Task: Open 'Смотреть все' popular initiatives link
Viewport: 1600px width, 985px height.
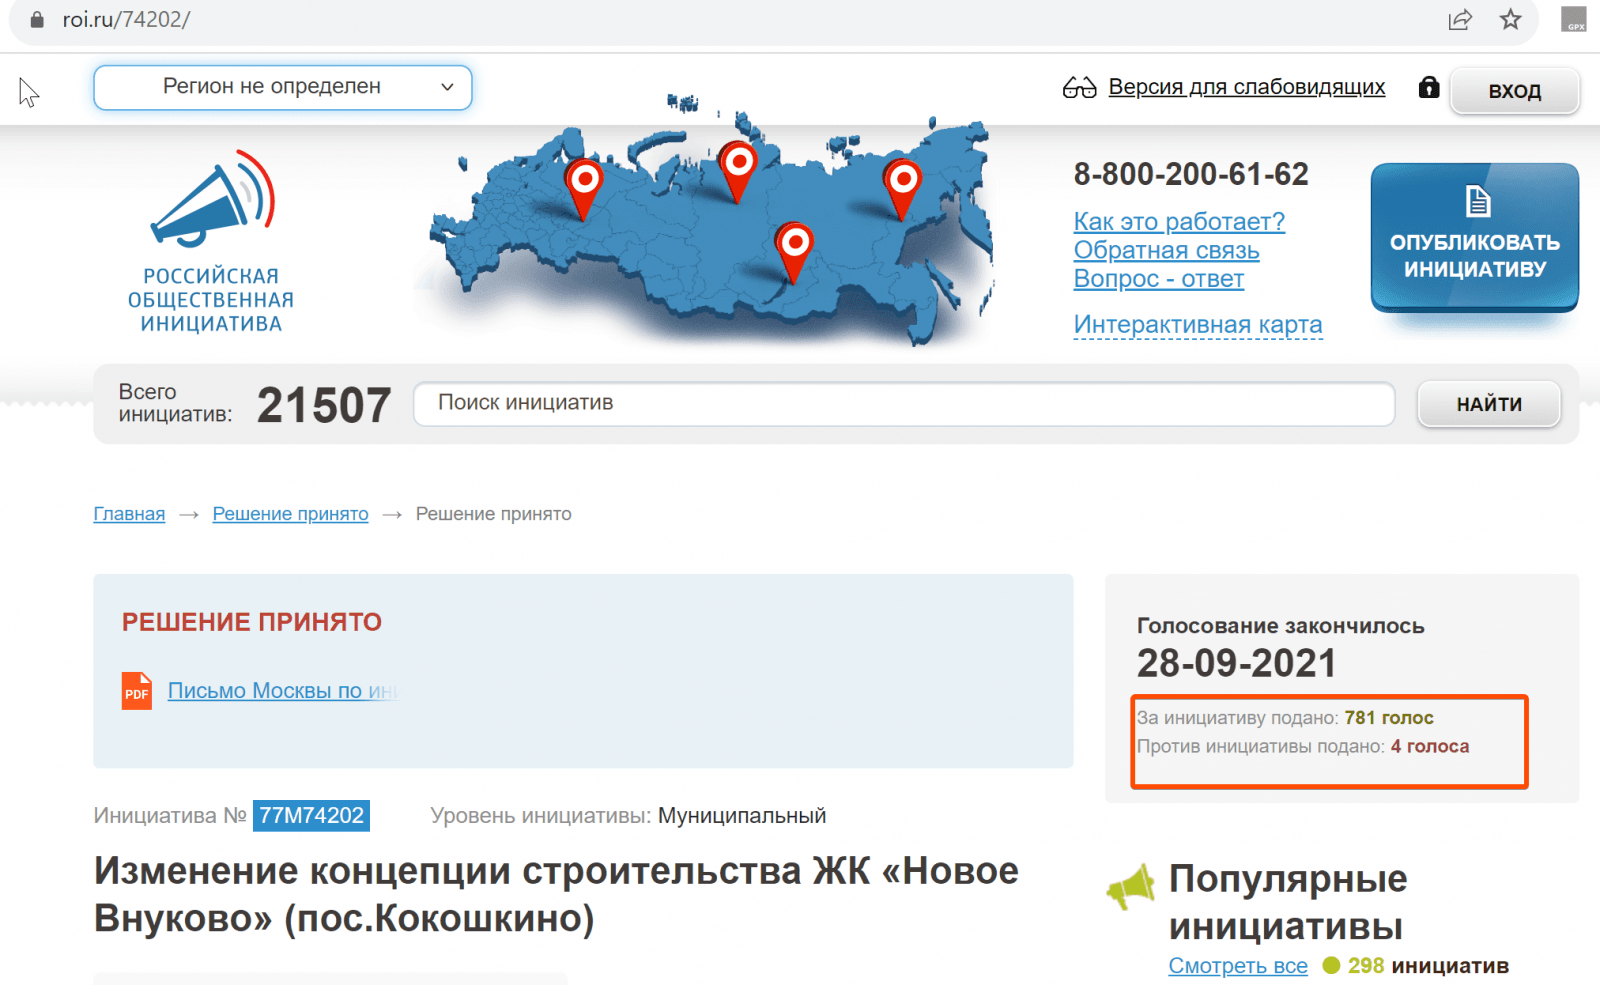Action: coord(1237,966)
